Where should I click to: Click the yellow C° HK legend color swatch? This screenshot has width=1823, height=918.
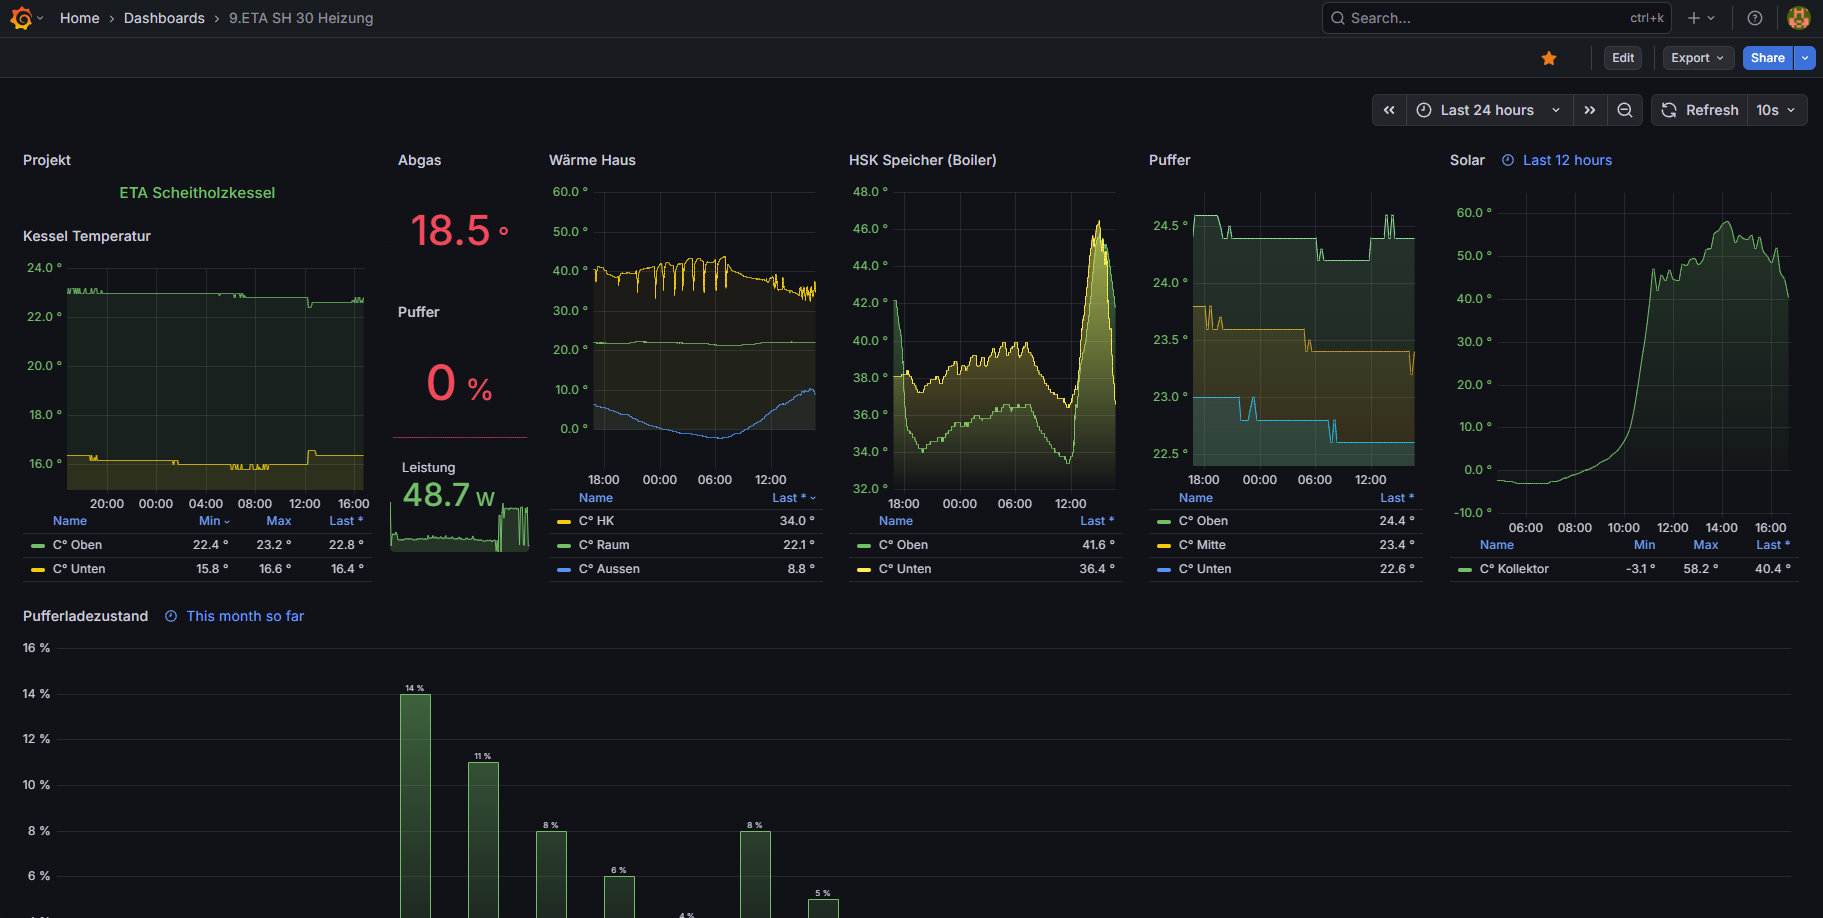coord(564,521)
